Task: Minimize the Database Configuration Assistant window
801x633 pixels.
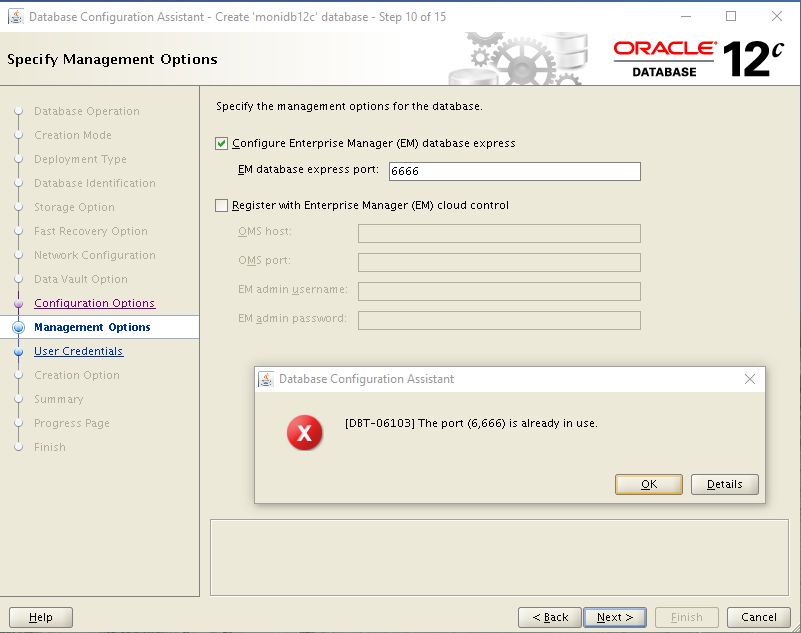Action: 686,16
